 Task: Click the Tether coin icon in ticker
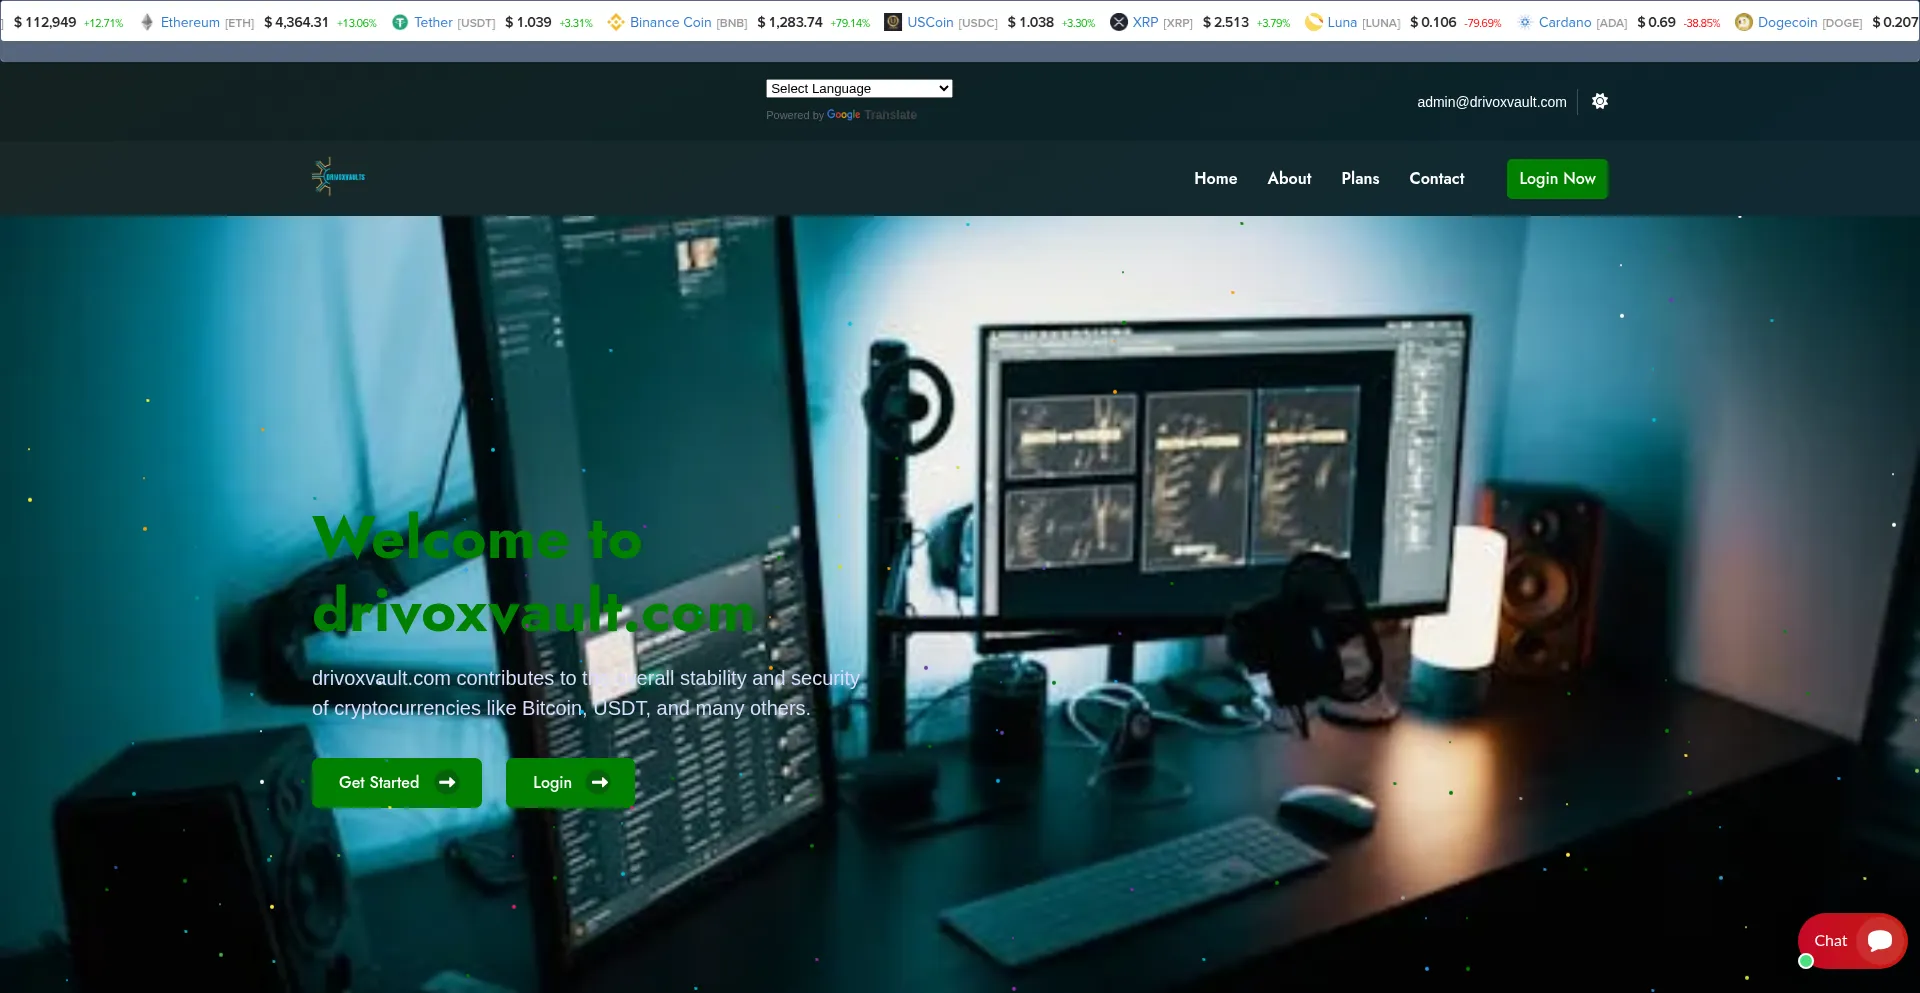pyautogui.click(x=400, y=22)
